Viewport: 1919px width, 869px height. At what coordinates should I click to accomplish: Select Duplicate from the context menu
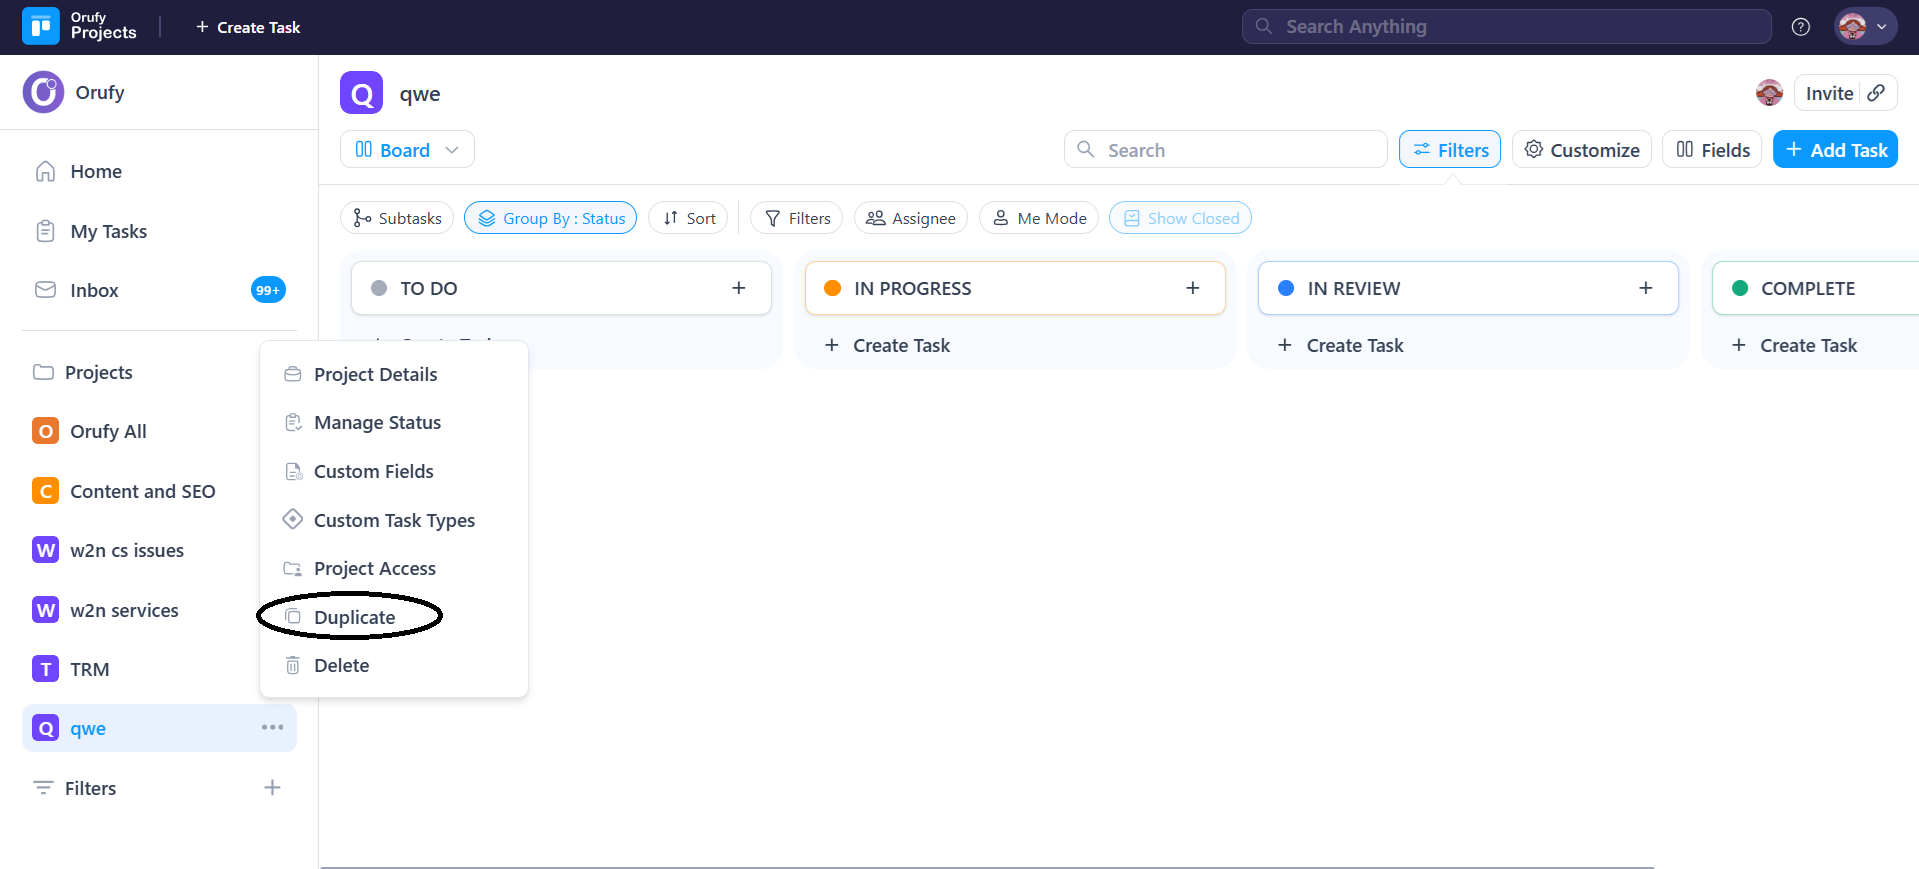click(x=354, y=617)
